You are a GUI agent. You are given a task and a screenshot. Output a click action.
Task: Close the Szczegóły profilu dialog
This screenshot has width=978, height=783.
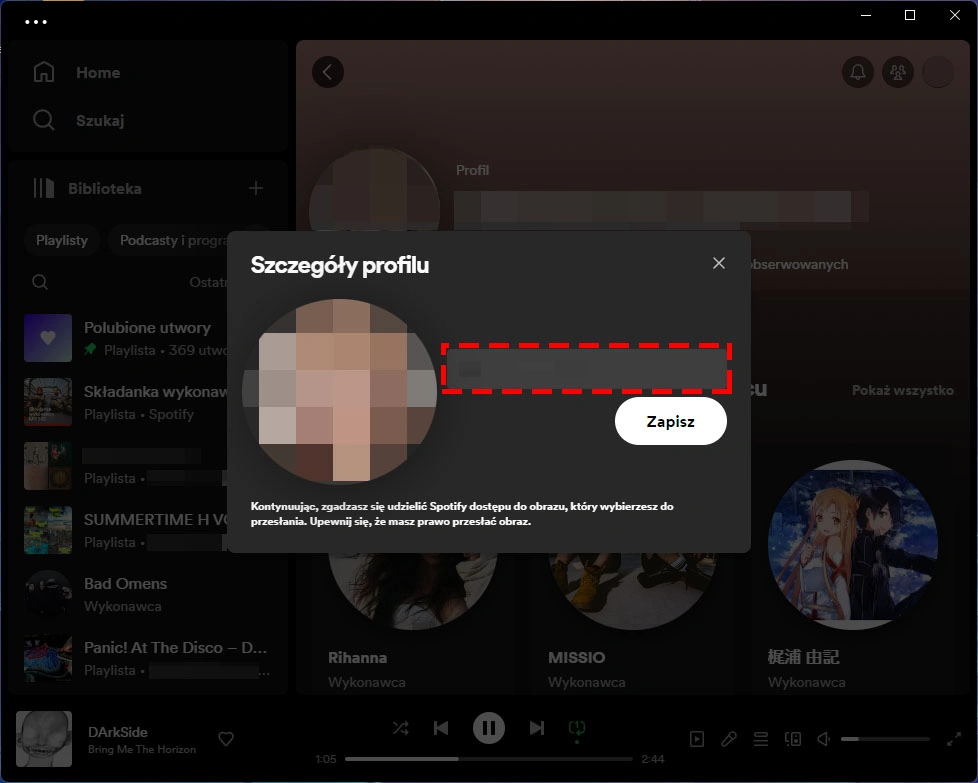(x=719, y=263)
